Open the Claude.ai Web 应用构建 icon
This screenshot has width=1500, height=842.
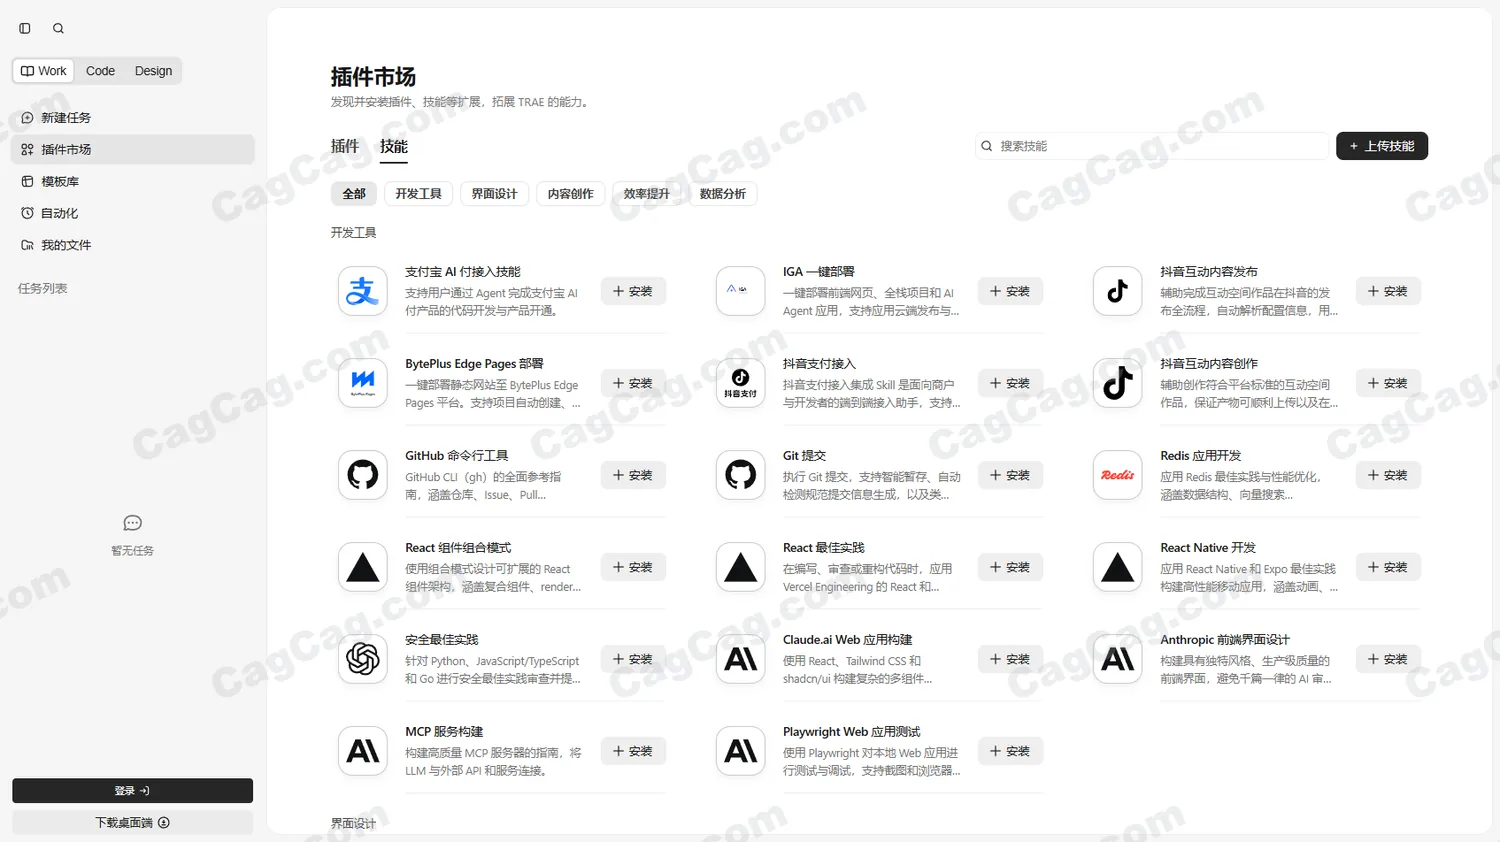[x=741, y=659]
